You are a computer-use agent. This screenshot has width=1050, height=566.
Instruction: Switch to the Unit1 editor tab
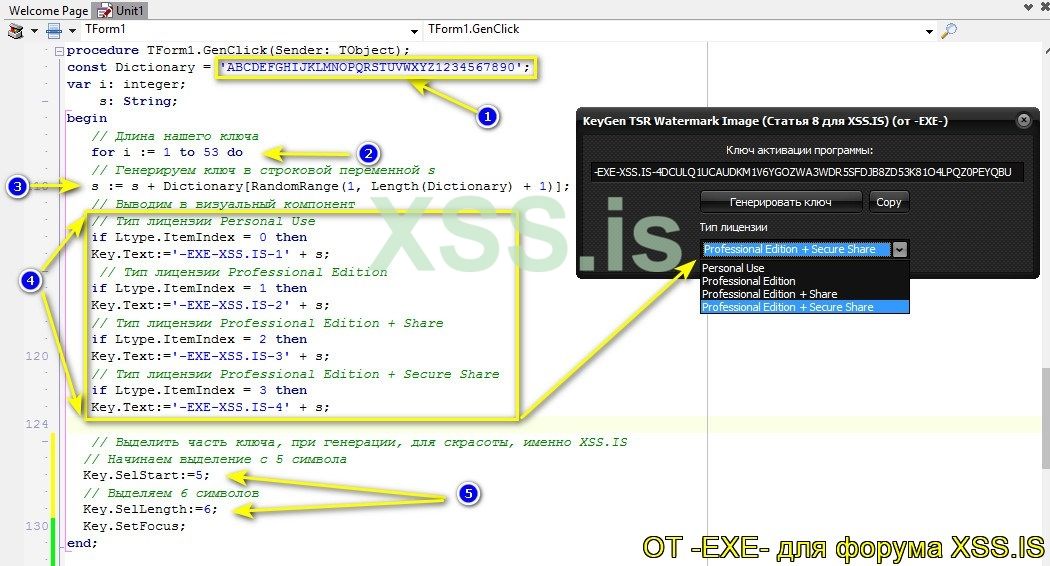click(121, 10)
